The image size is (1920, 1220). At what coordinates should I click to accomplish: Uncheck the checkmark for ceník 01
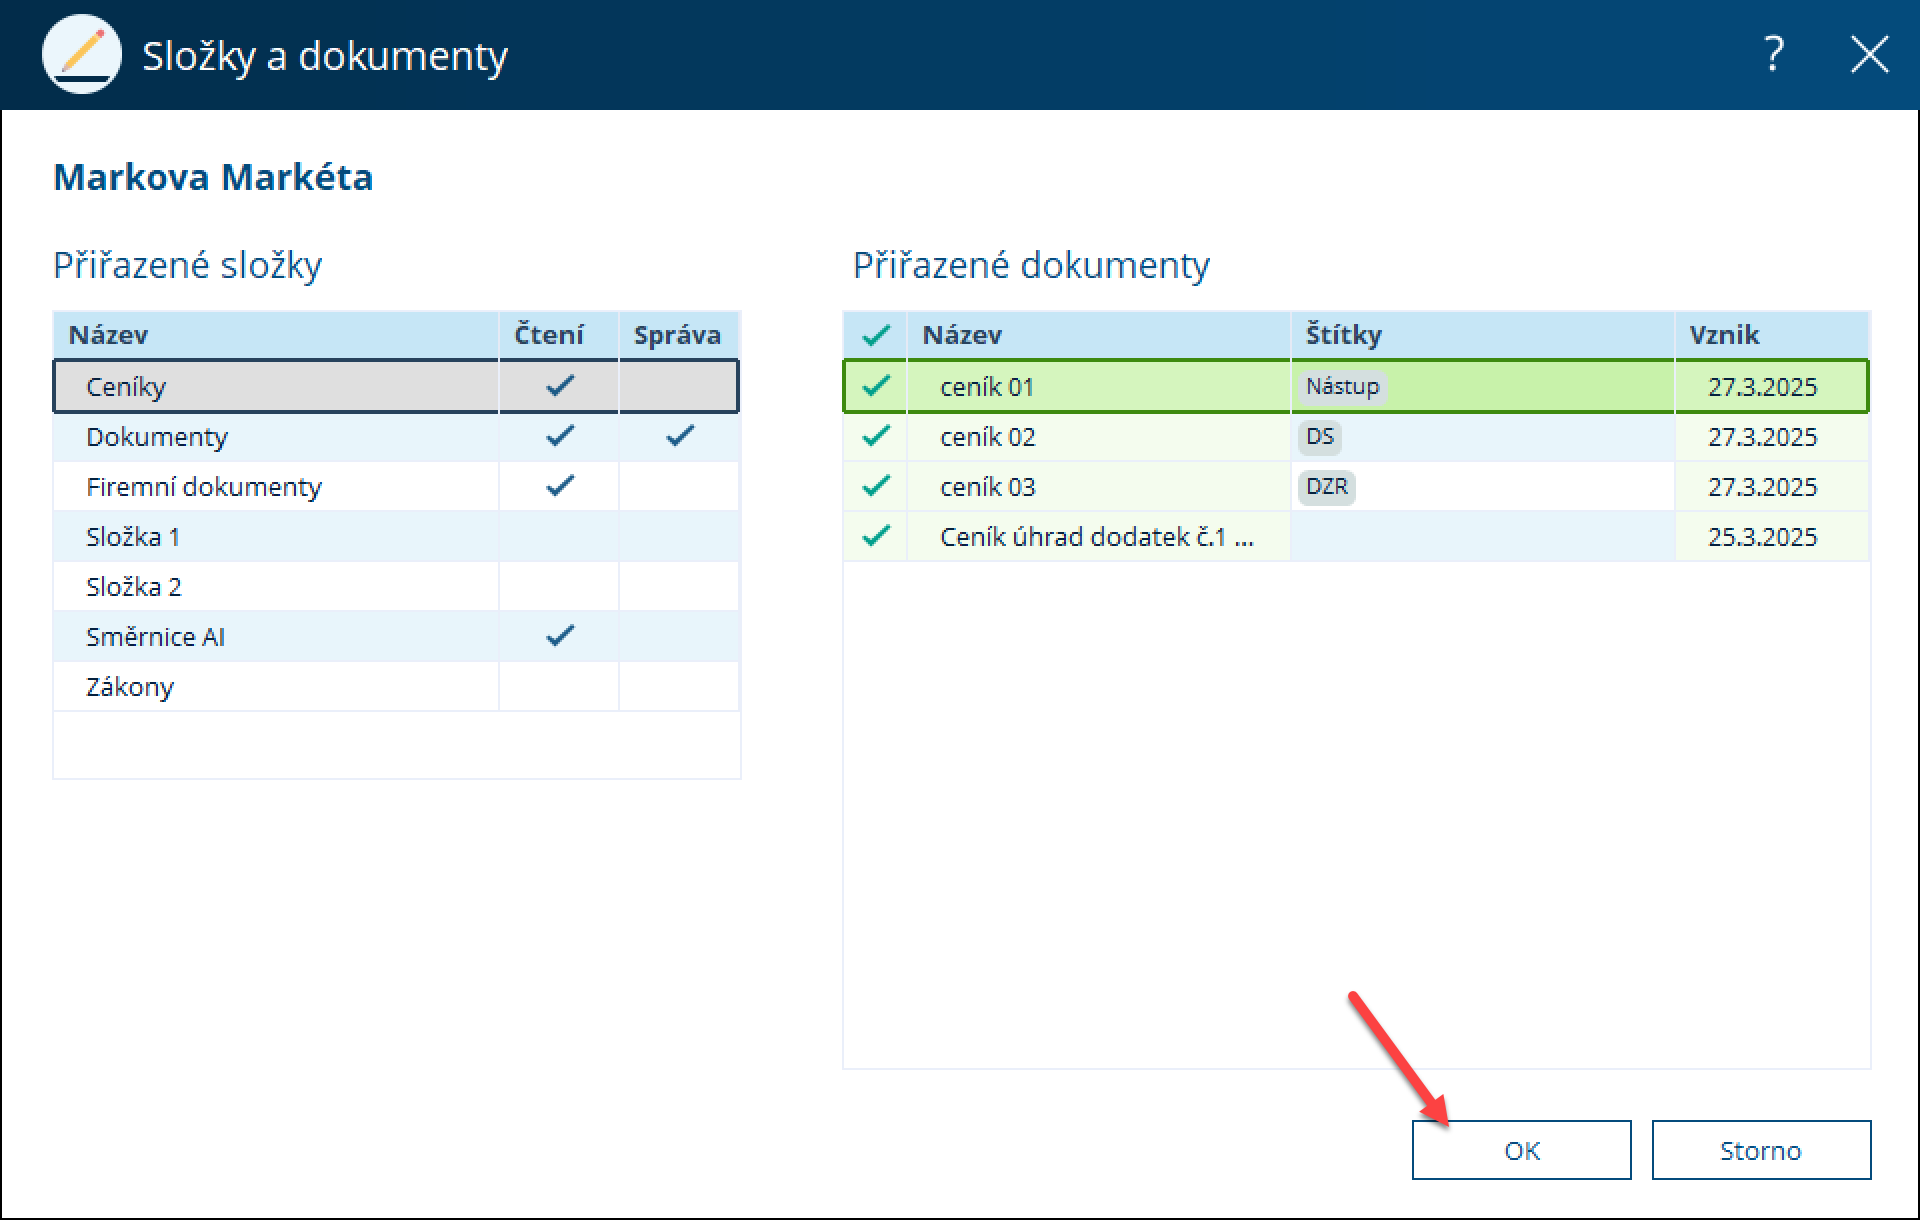click(x=876, y=386)
